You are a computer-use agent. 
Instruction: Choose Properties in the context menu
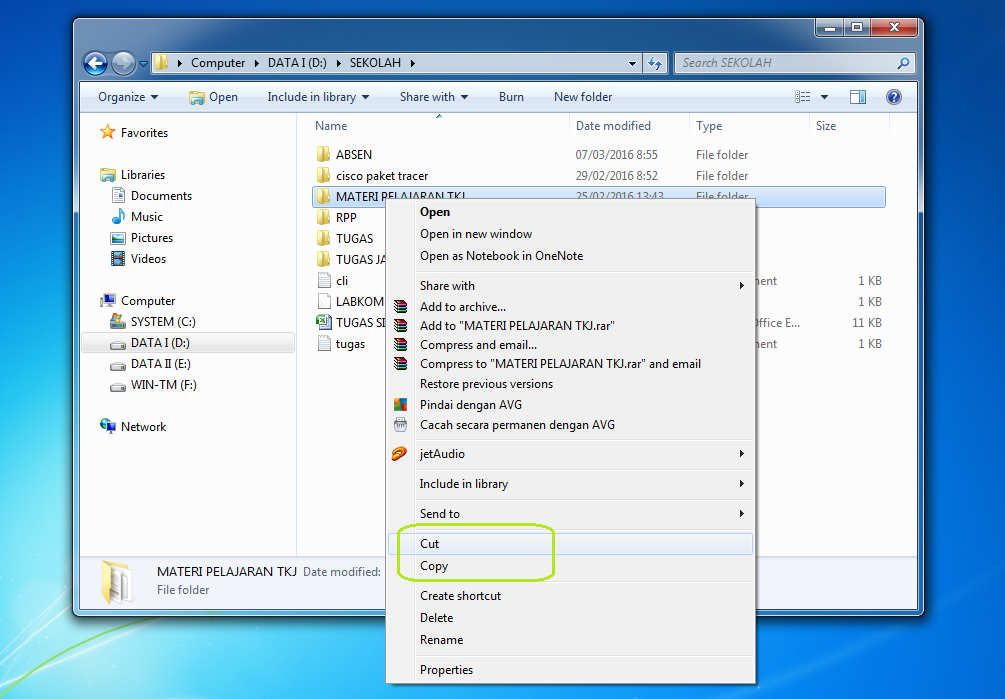point(570,670)
